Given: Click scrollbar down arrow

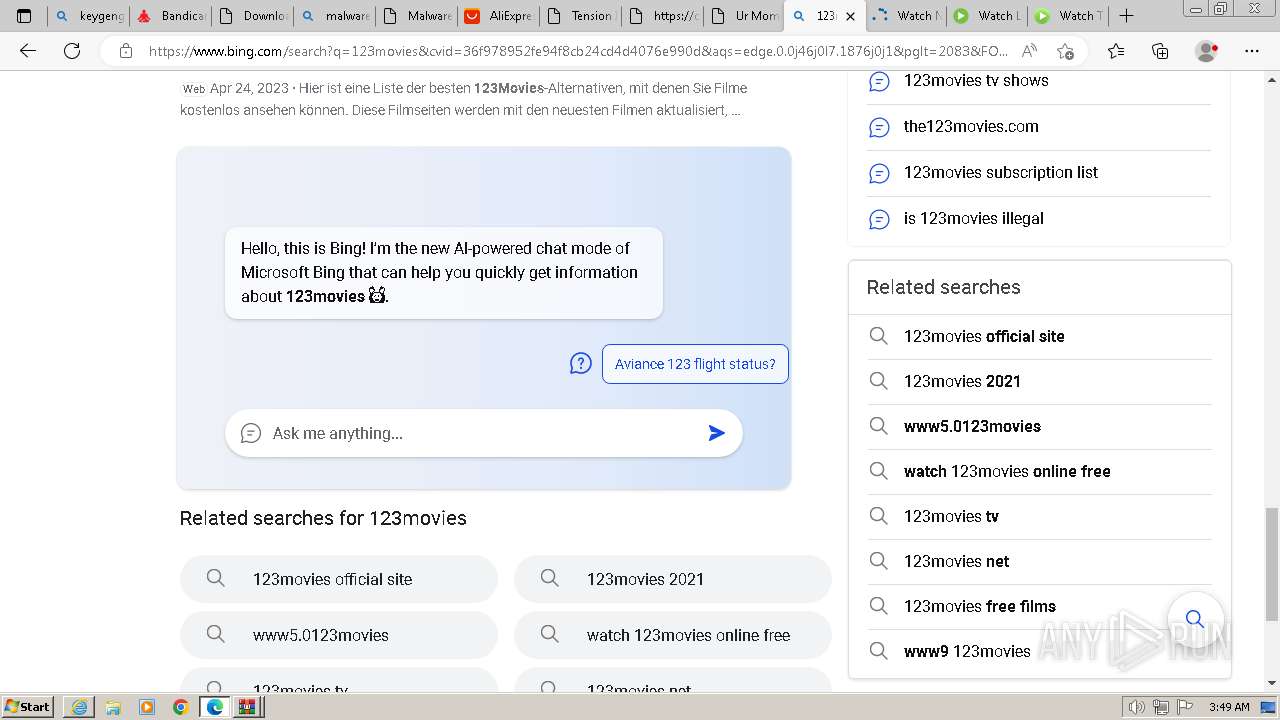Looking at the screenshot, I should (x=1271, y=683).
